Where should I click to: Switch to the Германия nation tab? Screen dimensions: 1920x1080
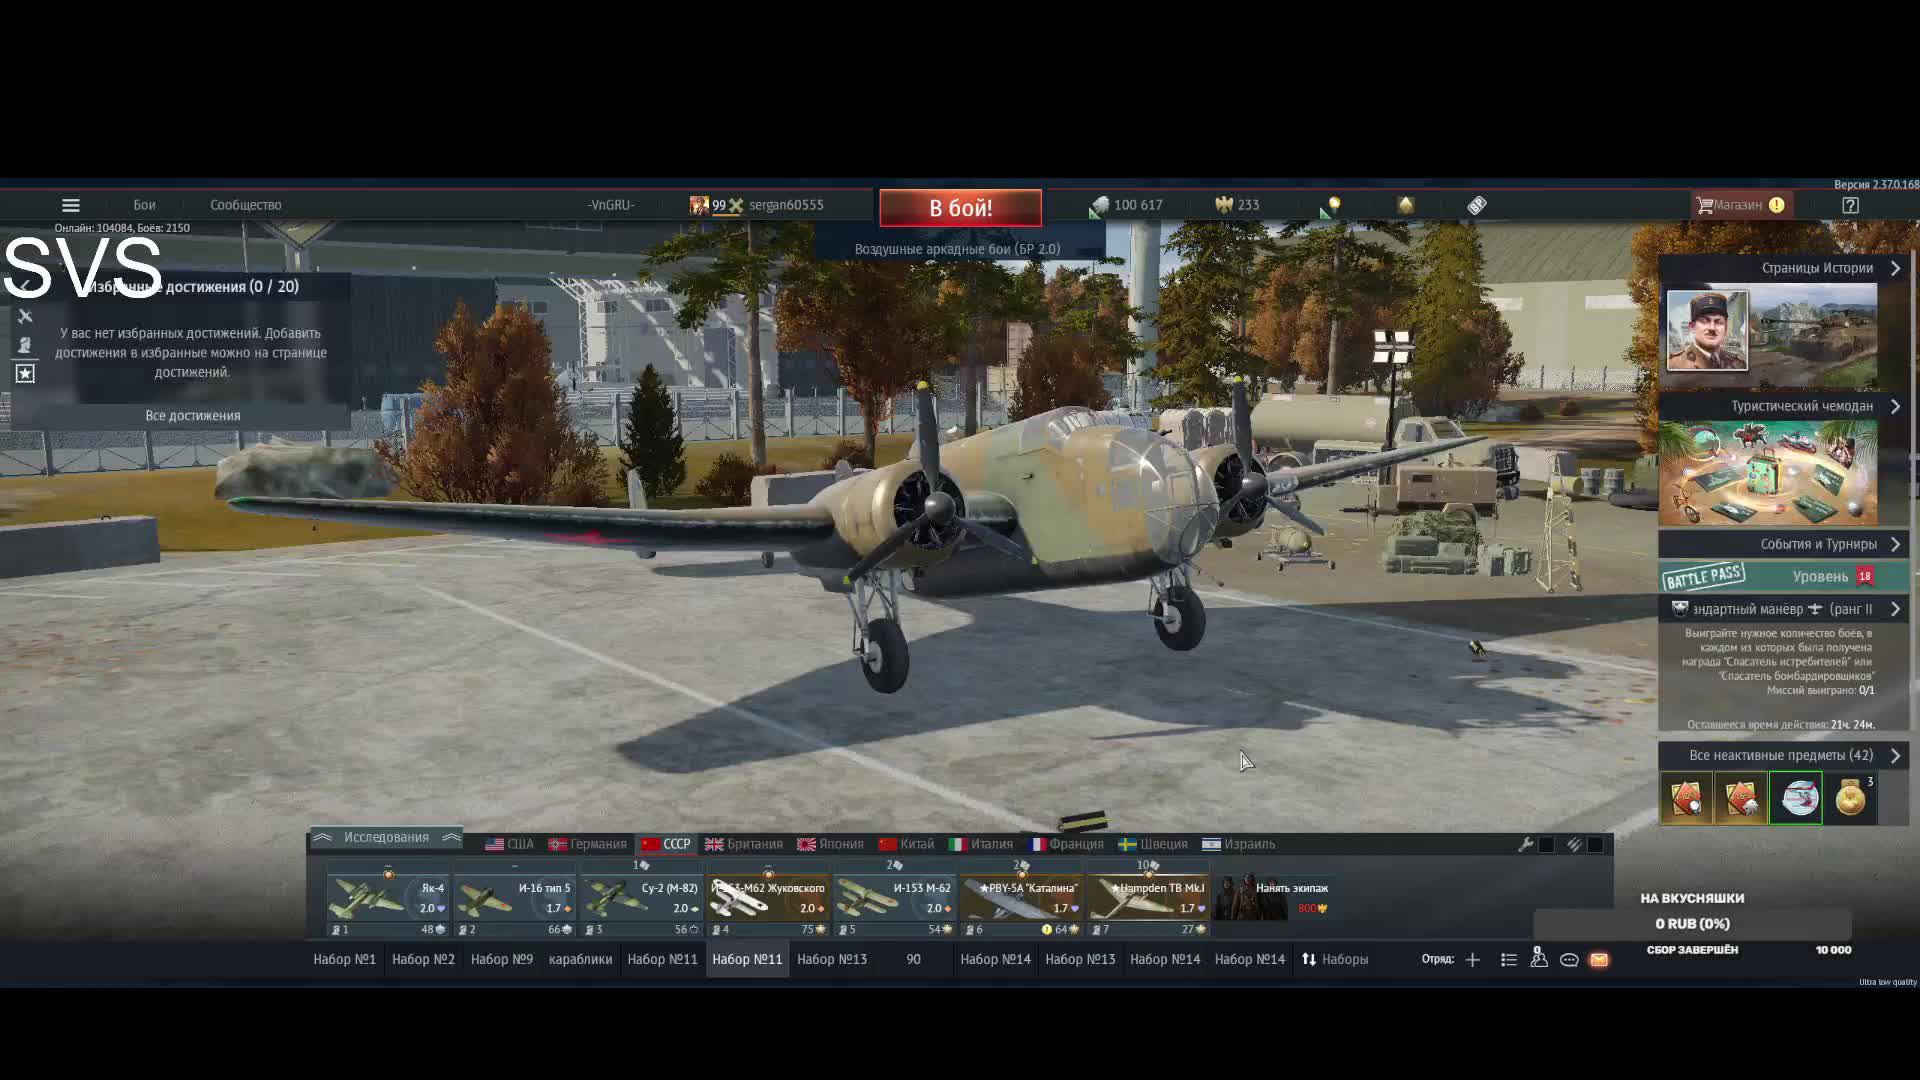(587, 845)
